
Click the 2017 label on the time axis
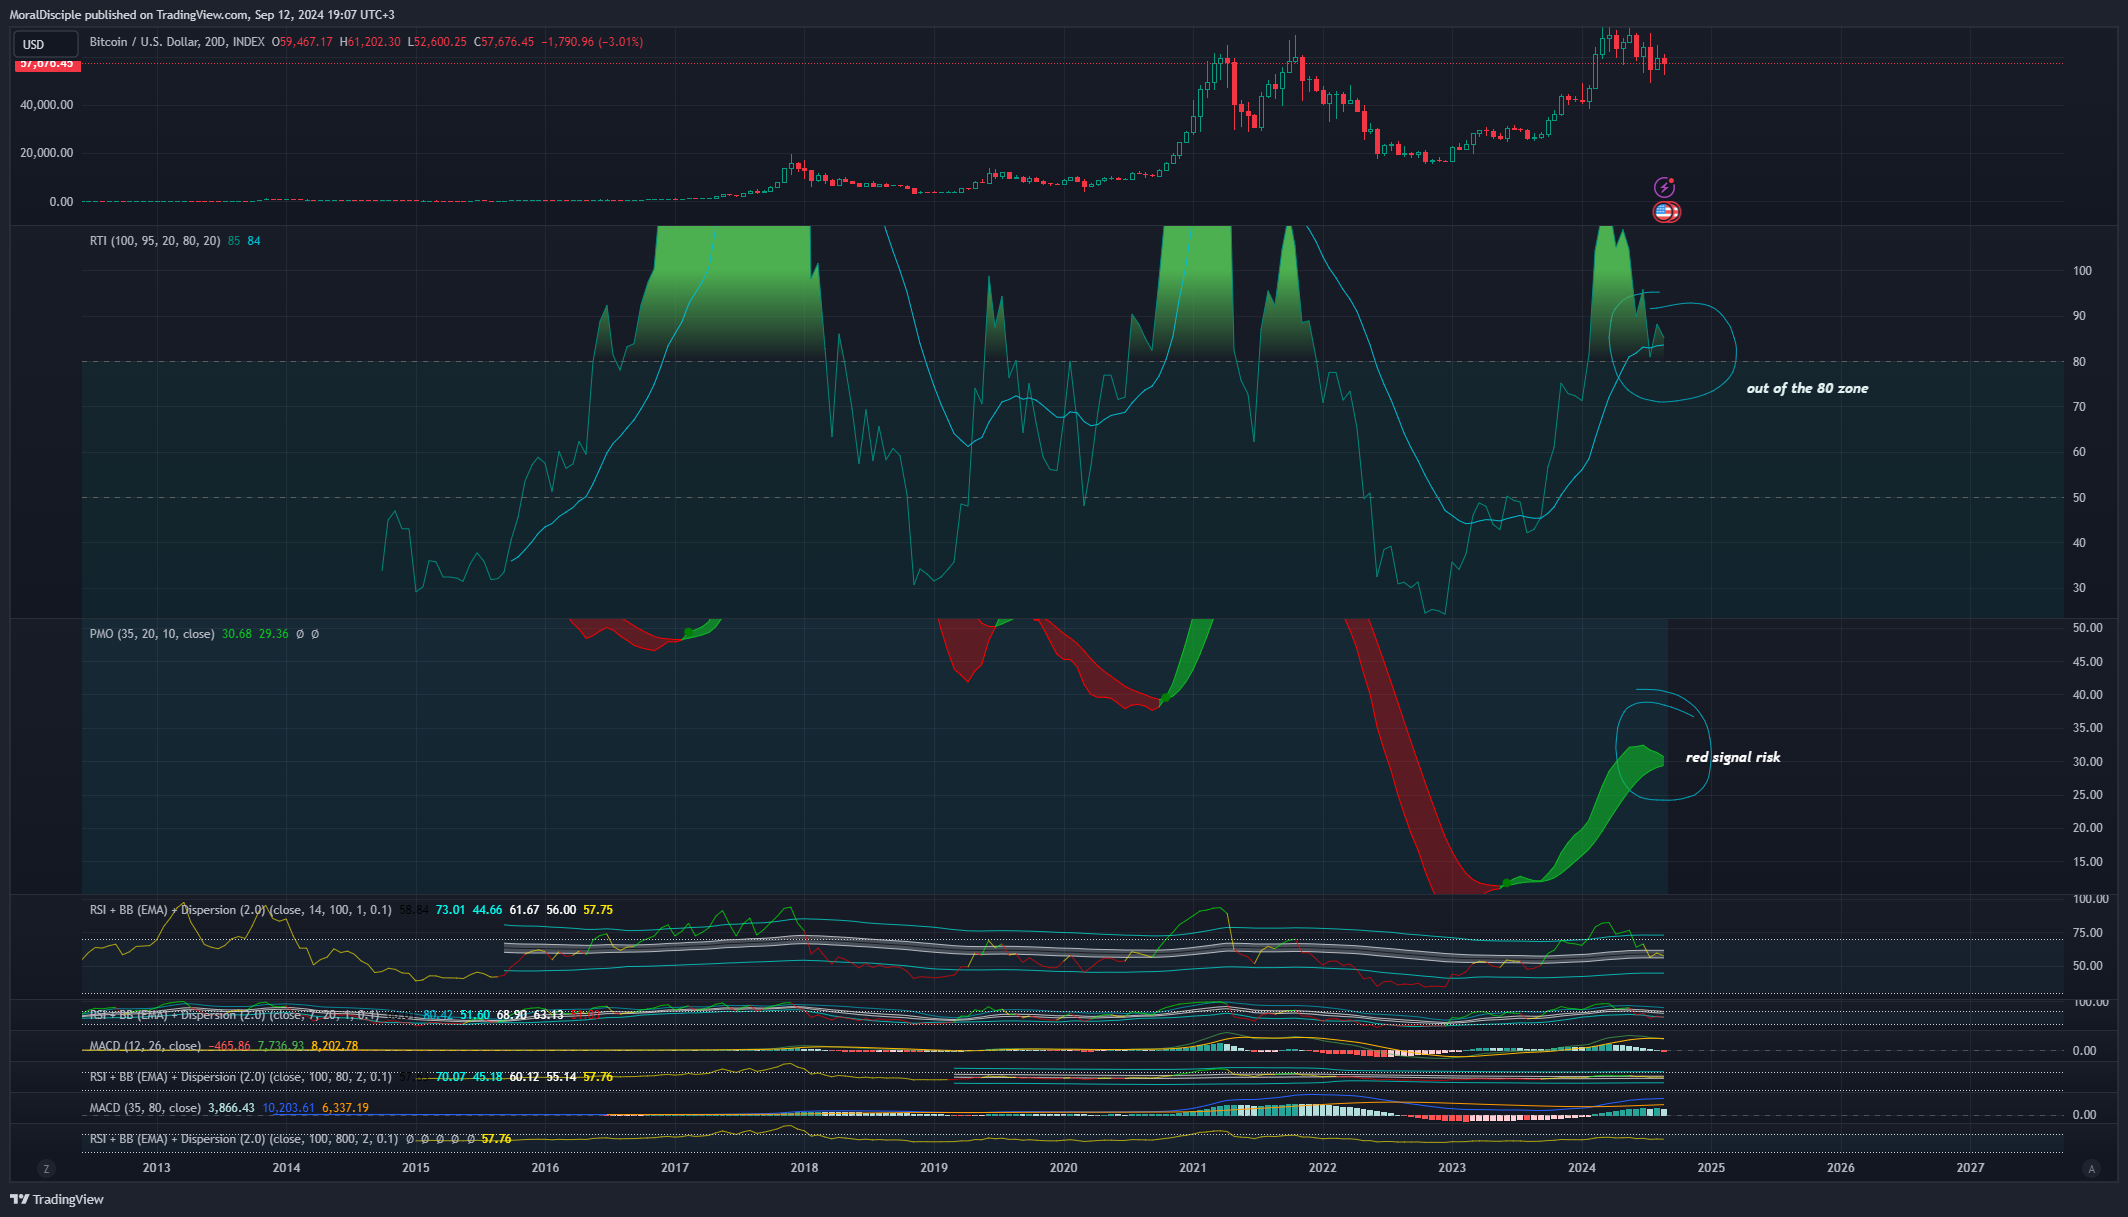(x=675, y=1168)
